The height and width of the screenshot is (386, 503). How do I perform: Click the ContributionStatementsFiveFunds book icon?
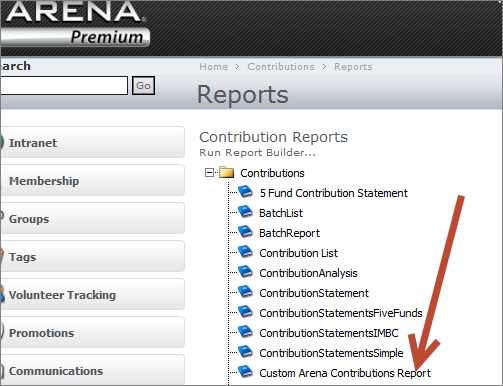click(246, 312)
